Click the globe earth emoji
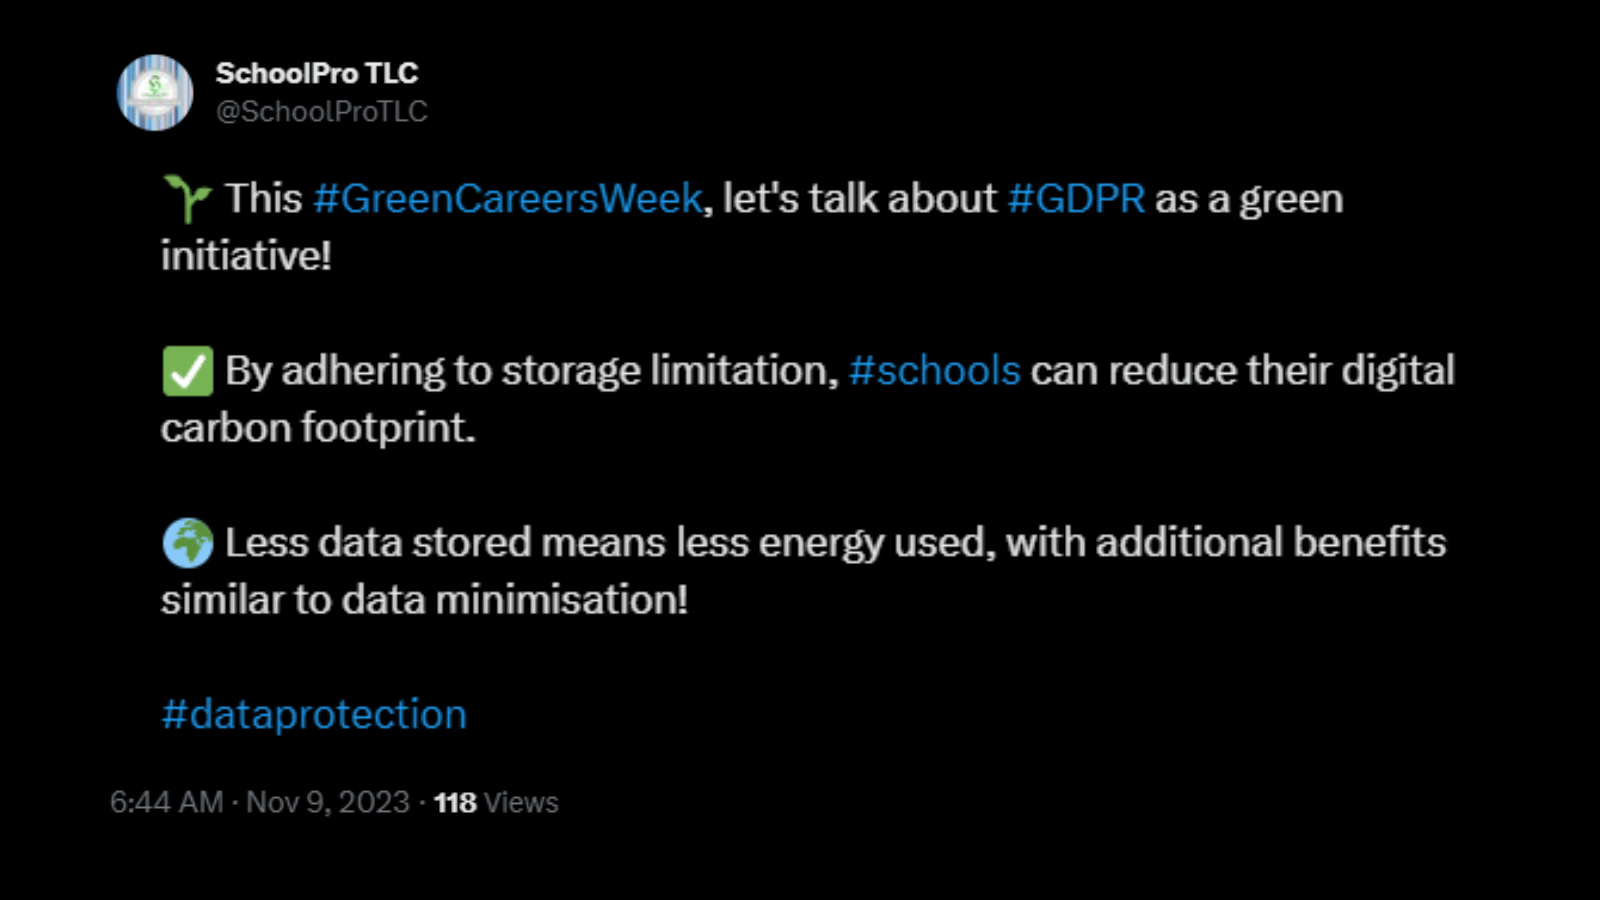 point(187,543)
